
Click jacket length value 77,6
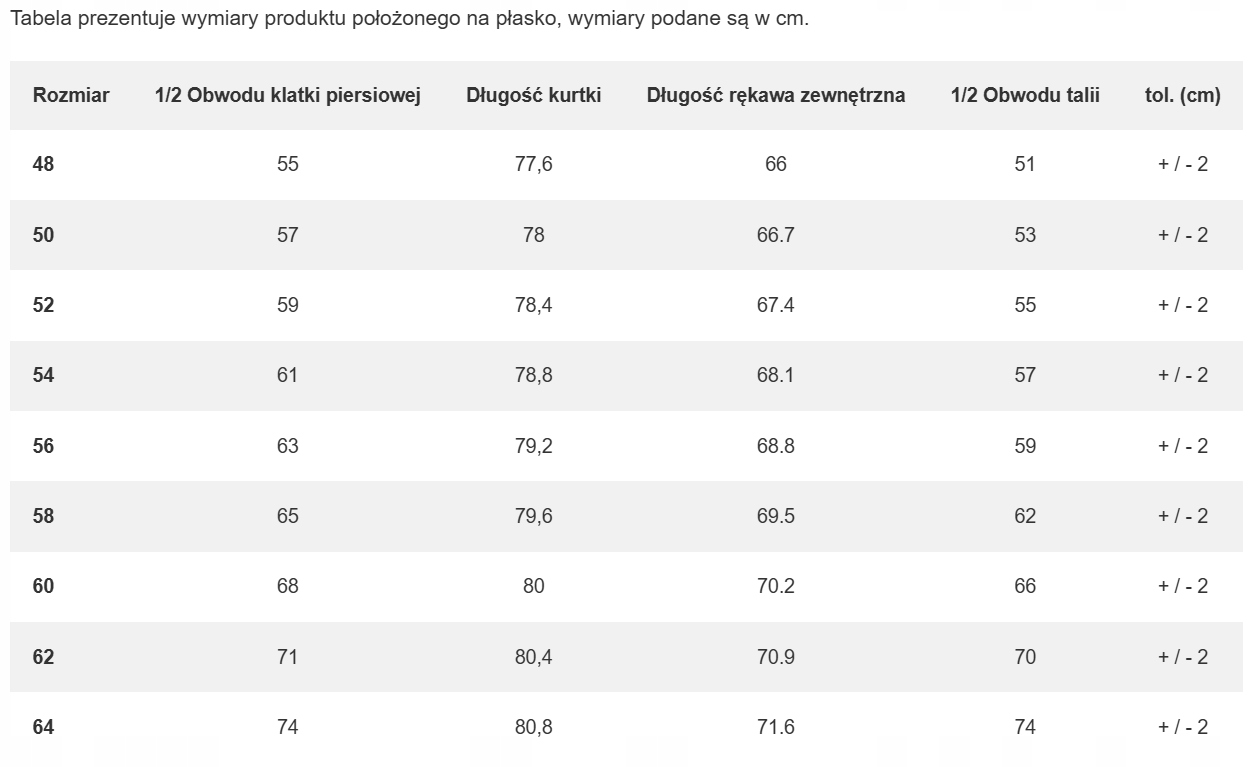coord(533,164)
